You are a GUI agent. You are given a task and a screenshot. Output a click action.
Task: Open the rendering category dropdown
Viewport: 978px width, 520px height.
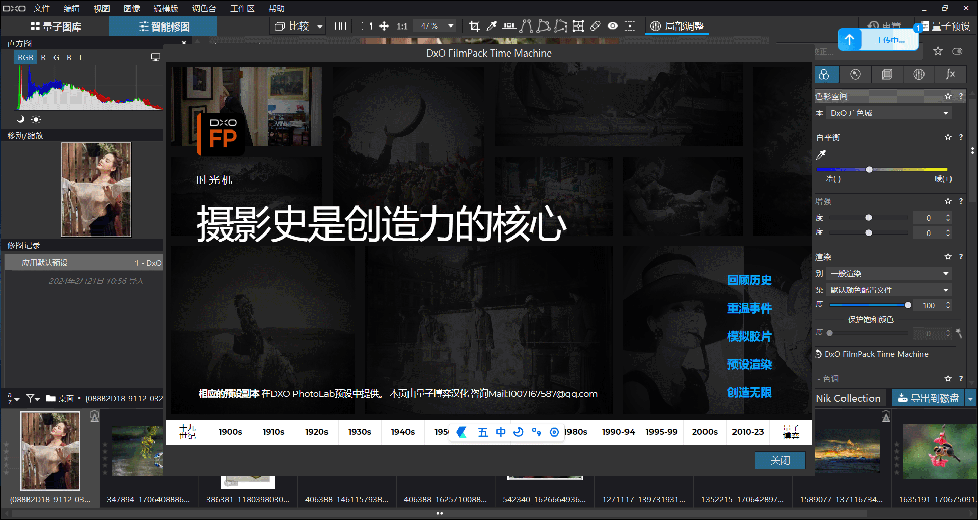889,273
